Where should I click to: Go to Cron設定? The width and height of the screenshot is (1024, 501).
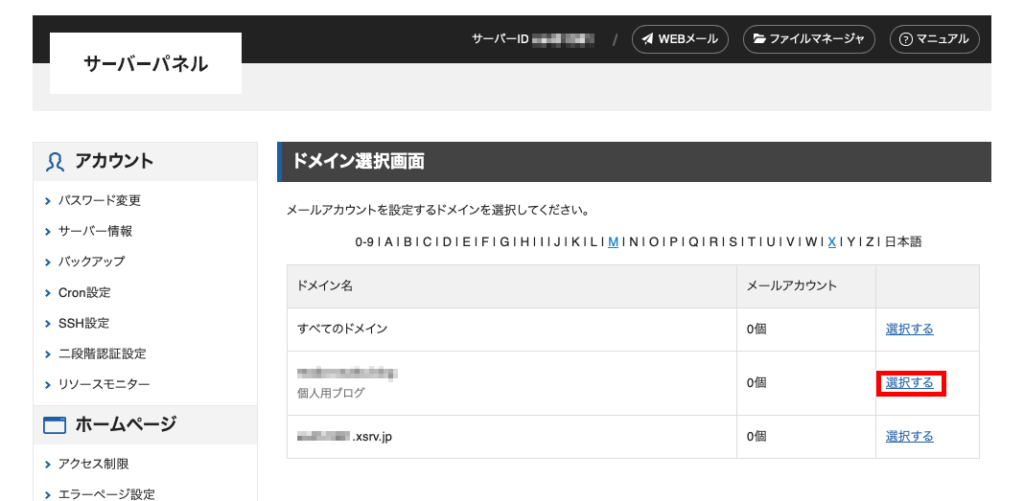tap(84, 293)
